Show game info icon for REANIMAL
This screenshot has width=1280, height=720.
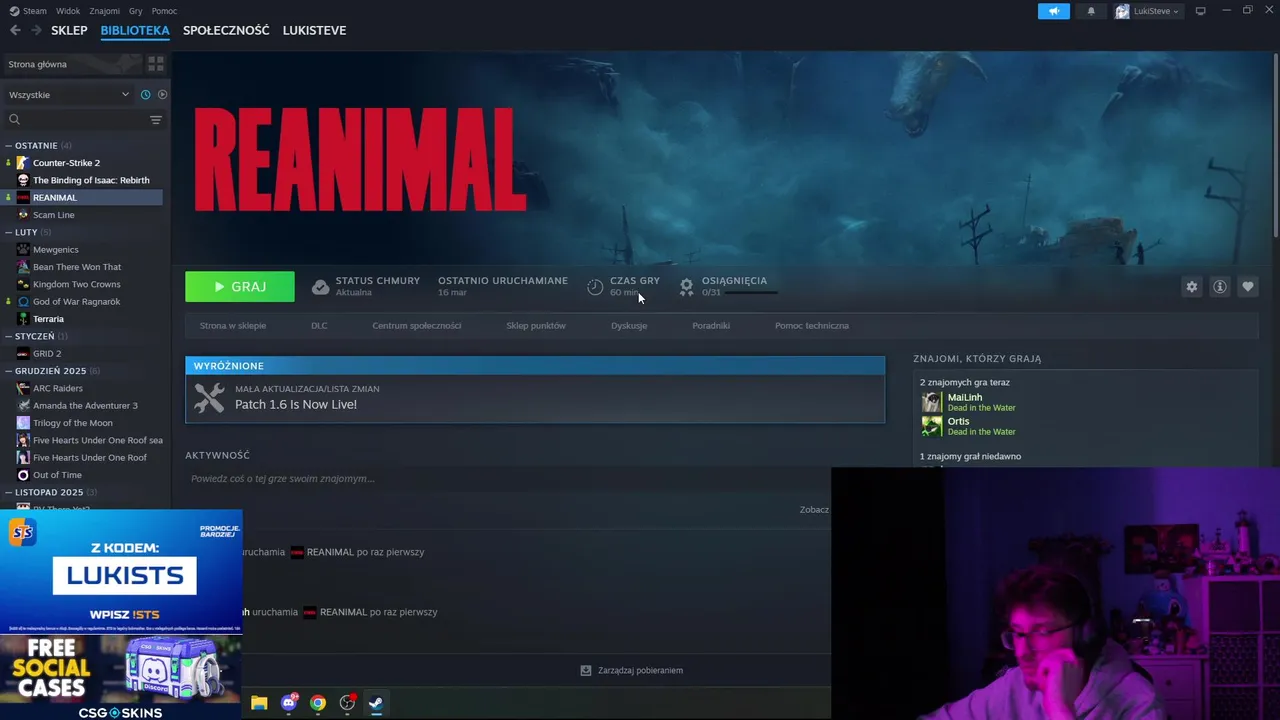coord(1220,287)
